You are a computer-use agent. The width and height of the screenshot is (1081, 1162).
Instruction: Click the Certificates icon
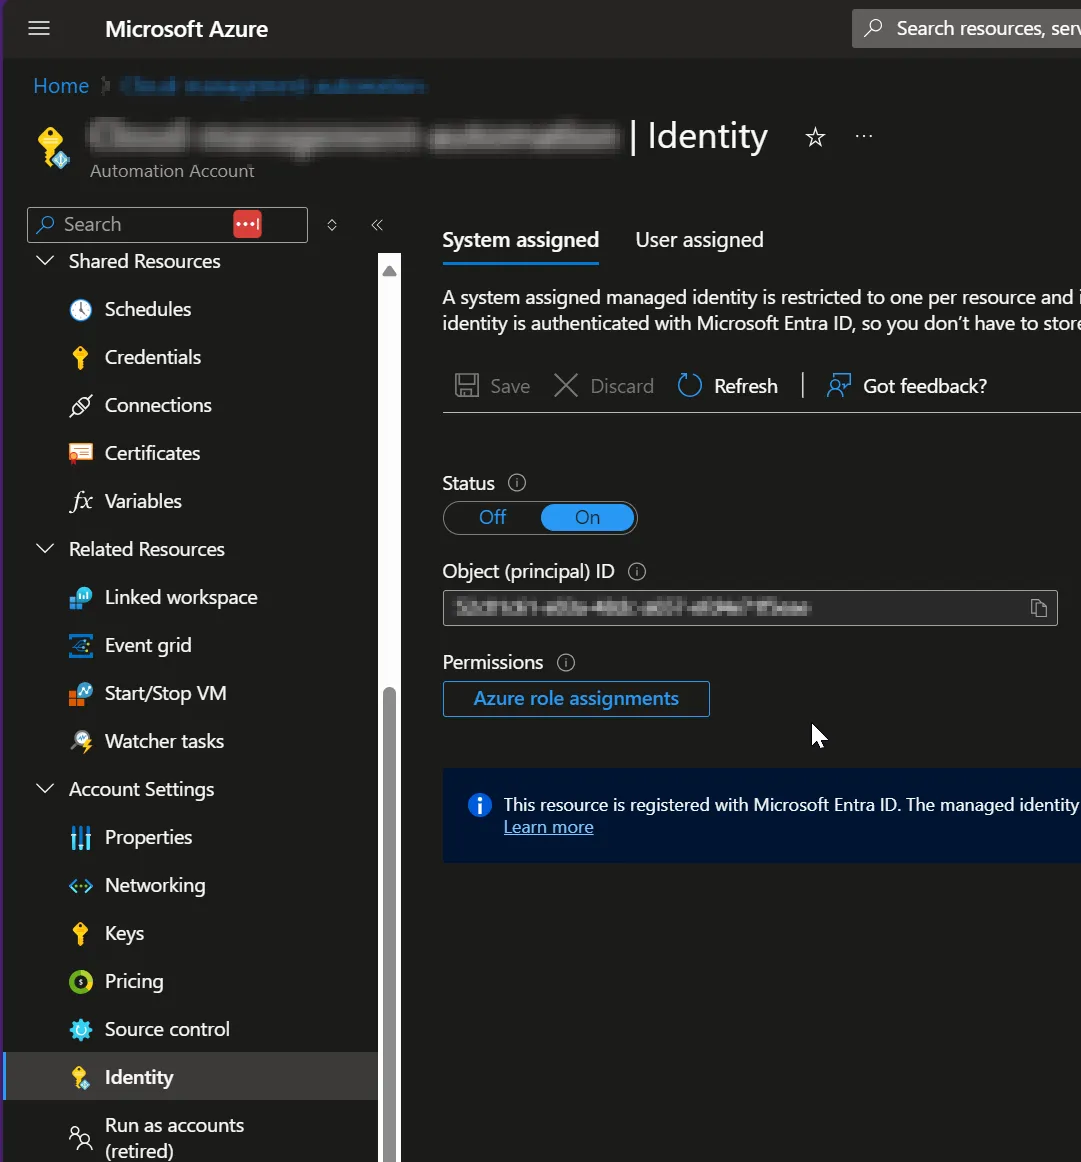[x=81, y=454]
